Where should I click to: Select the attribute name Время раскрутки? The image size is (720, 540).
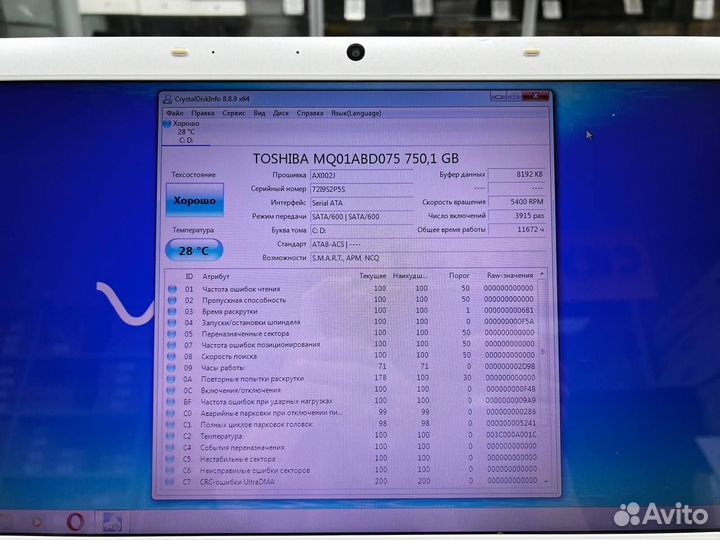coord(230,311)
